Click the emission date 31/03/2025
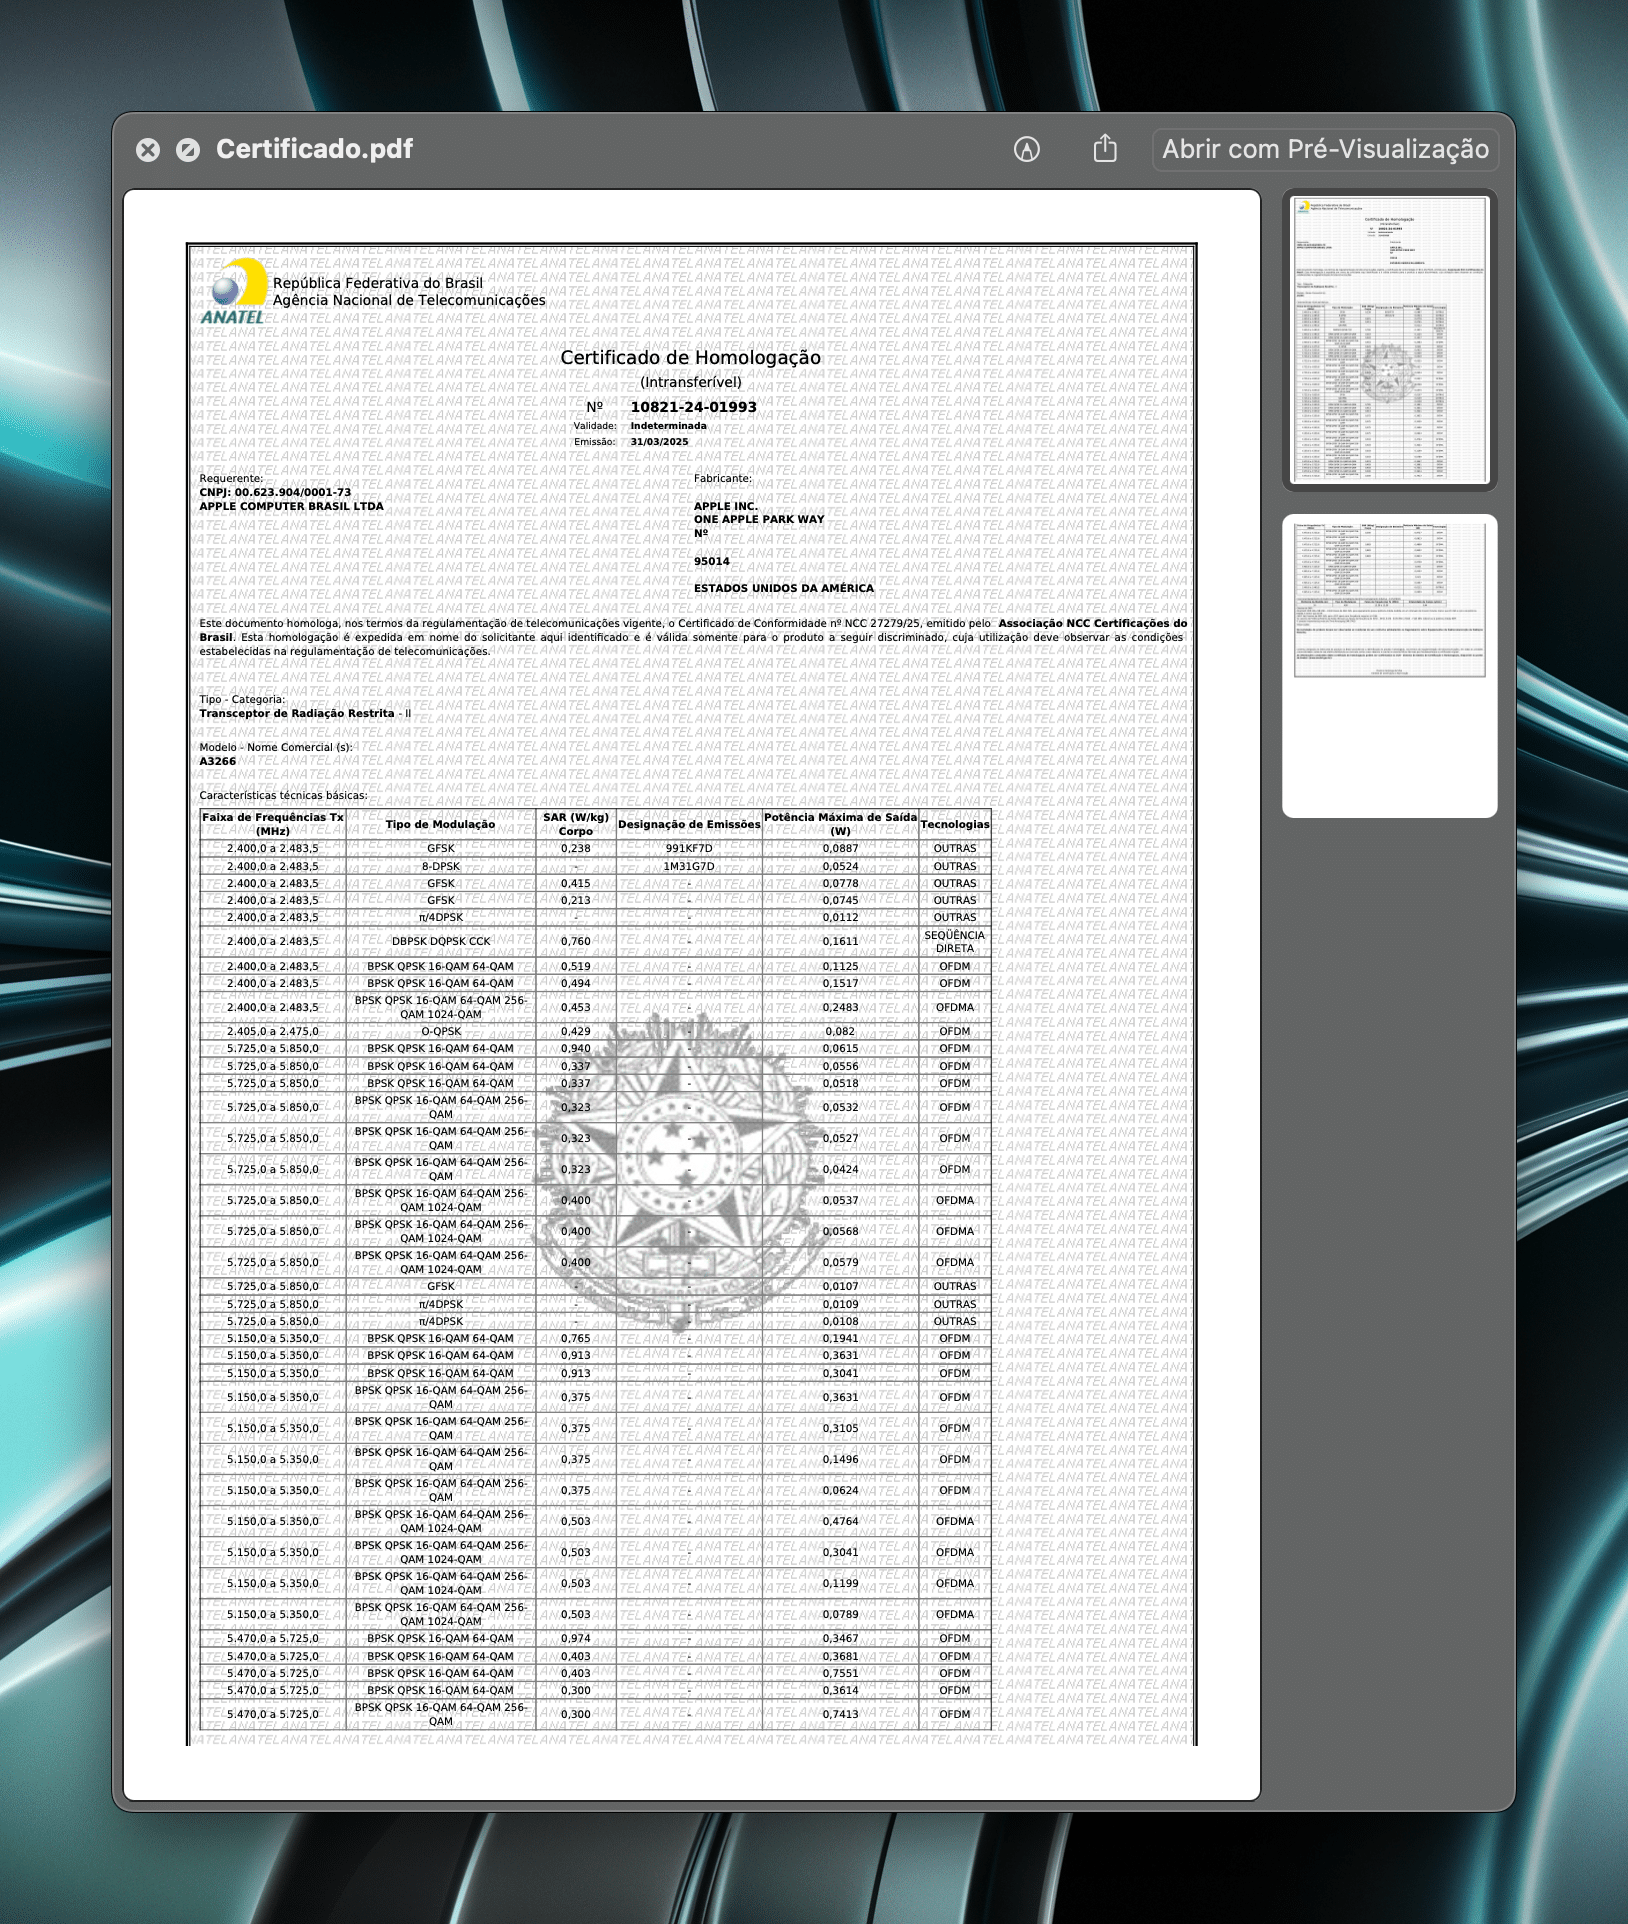This screenshot has width=1628, height=1924. click(x=659, y=442)
